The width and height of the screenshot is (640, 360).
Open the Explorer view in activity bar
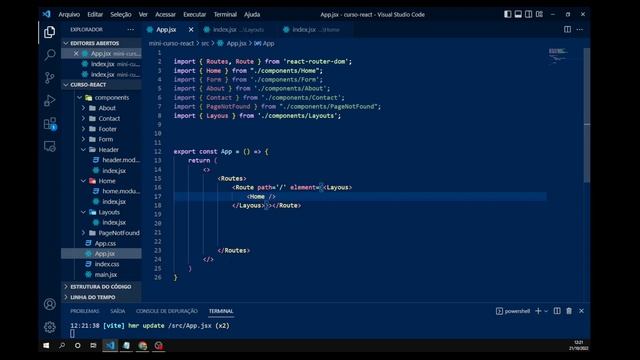click(x=49, y=32)
